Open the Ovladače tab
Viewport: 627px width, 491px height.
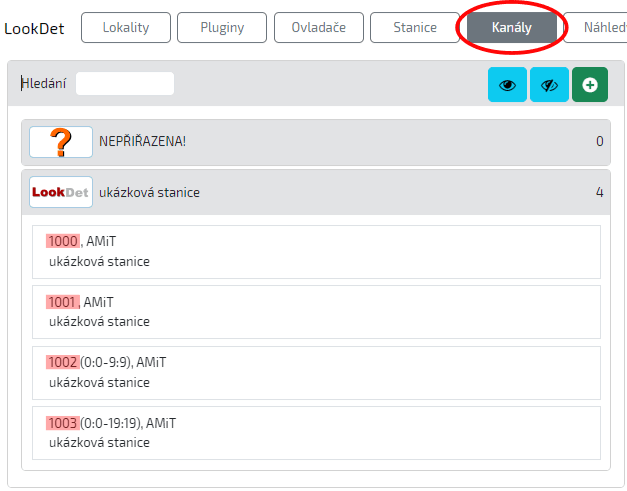coord(319,28)
